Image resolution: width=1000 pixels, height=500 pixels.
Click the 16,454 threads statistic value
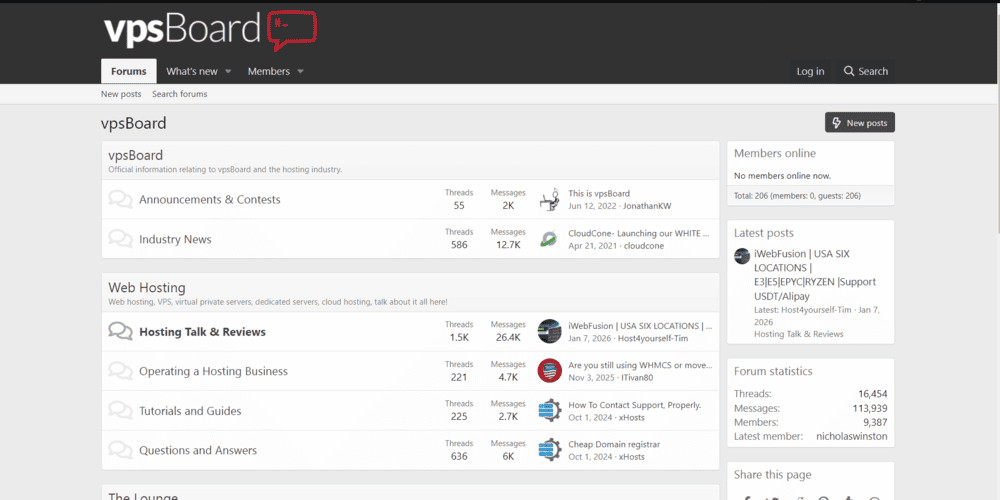pos(872,394)
